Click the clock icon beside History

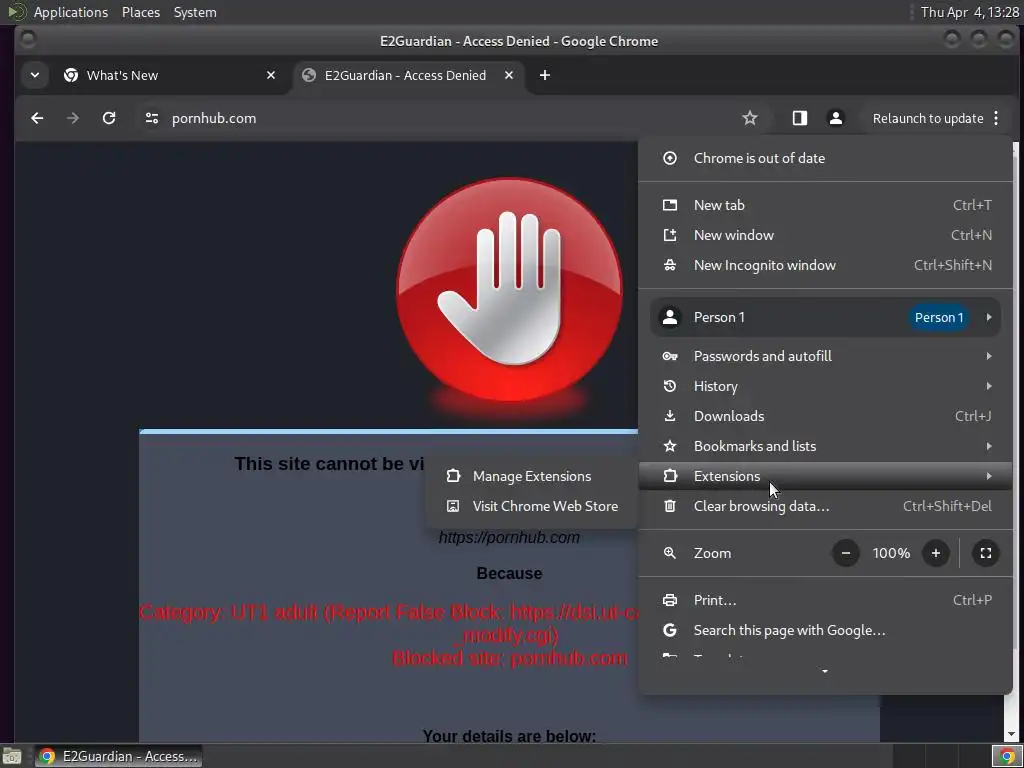pyautogui.click(x=670, y=386)
